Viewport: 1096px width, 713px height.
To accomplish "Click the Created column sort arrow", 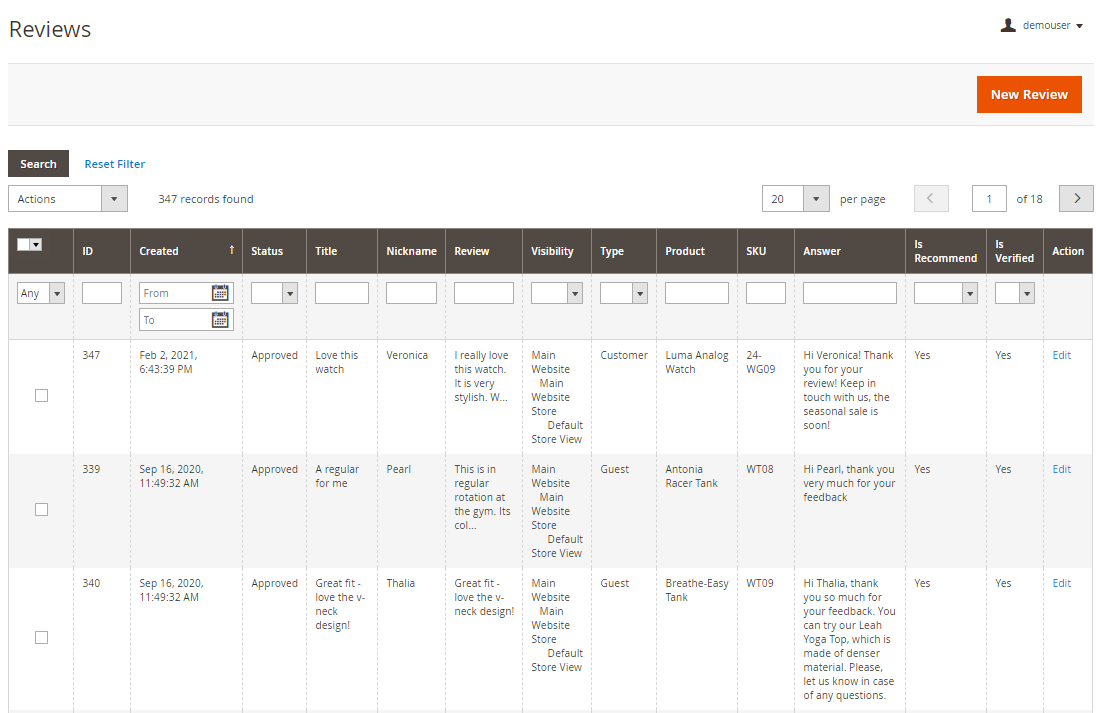I will click(232, 251).
